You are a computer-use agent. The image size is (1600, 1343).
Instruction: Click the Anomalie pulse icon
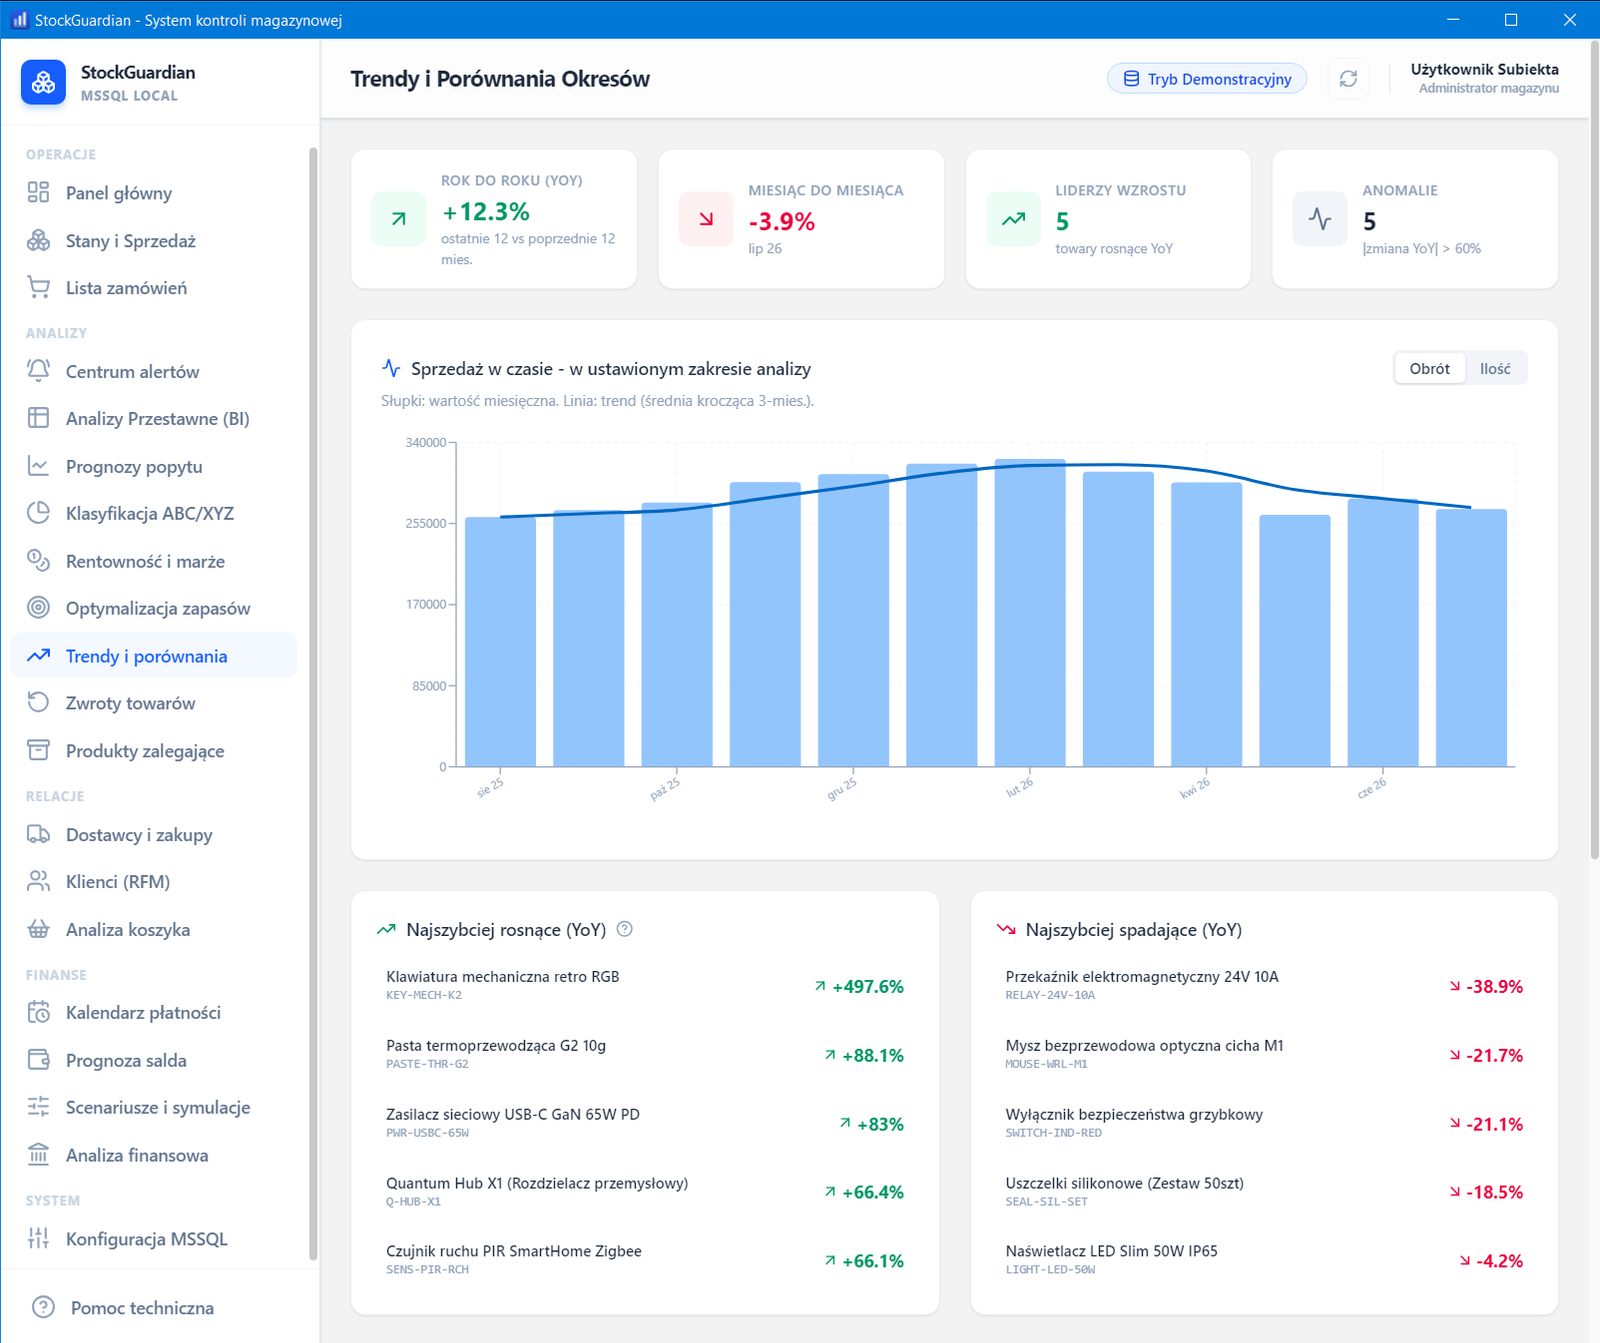pos(1320,219)
